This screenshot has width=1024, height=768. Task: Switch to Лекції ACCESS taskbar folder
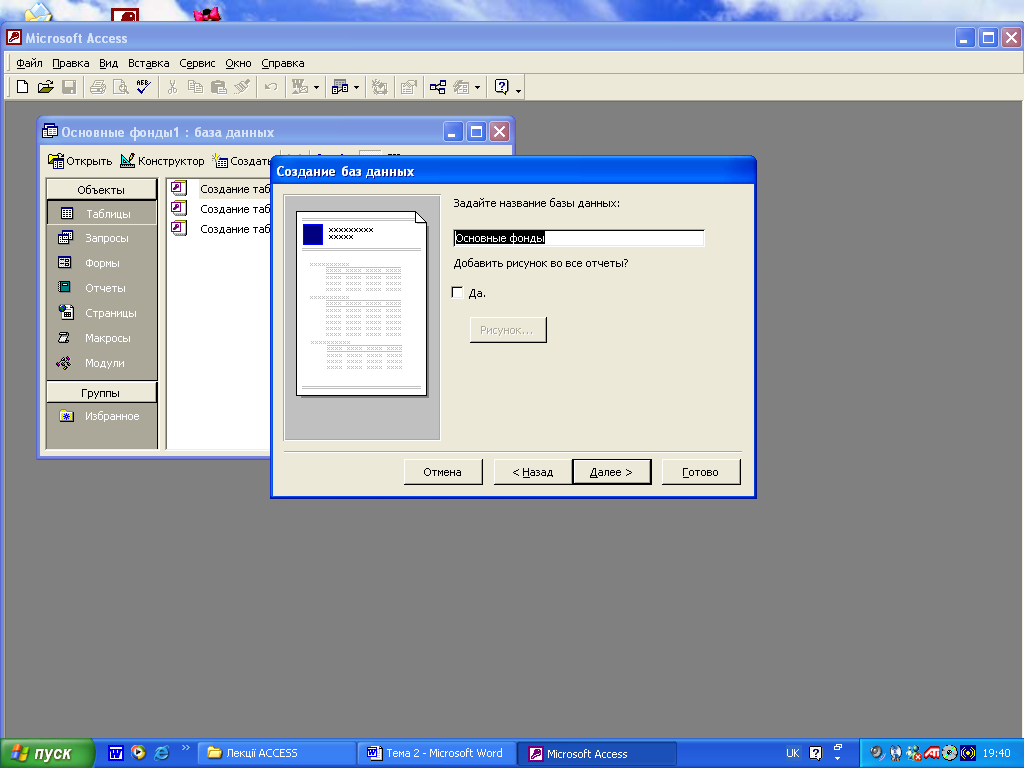point(276,753)
